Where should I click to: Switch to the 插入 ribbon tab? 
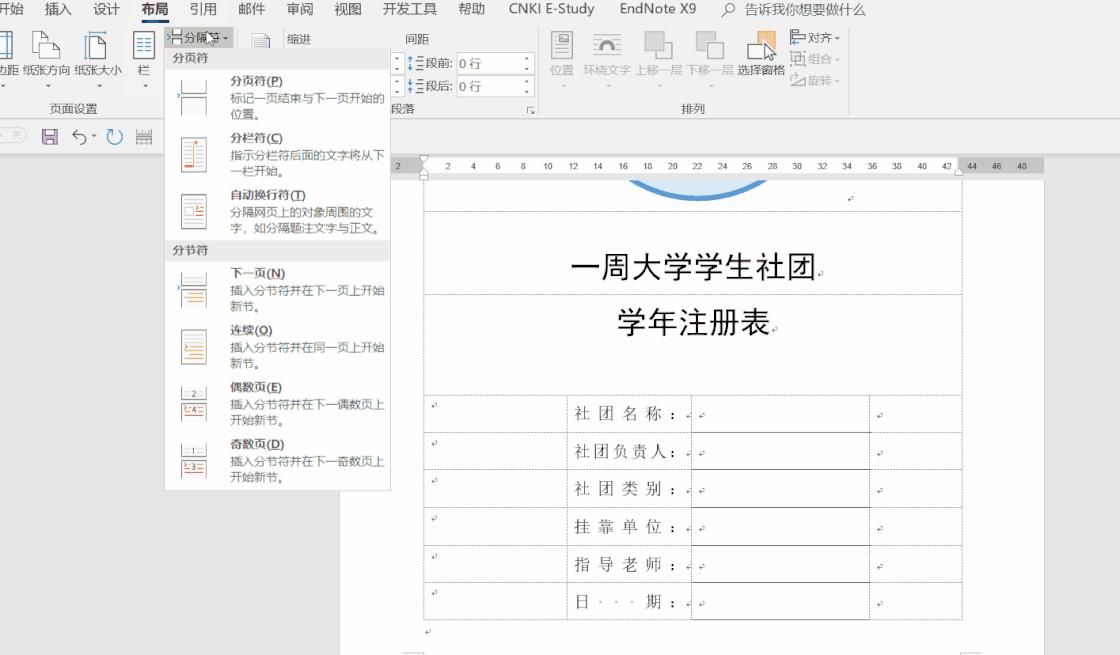[56, 9]
